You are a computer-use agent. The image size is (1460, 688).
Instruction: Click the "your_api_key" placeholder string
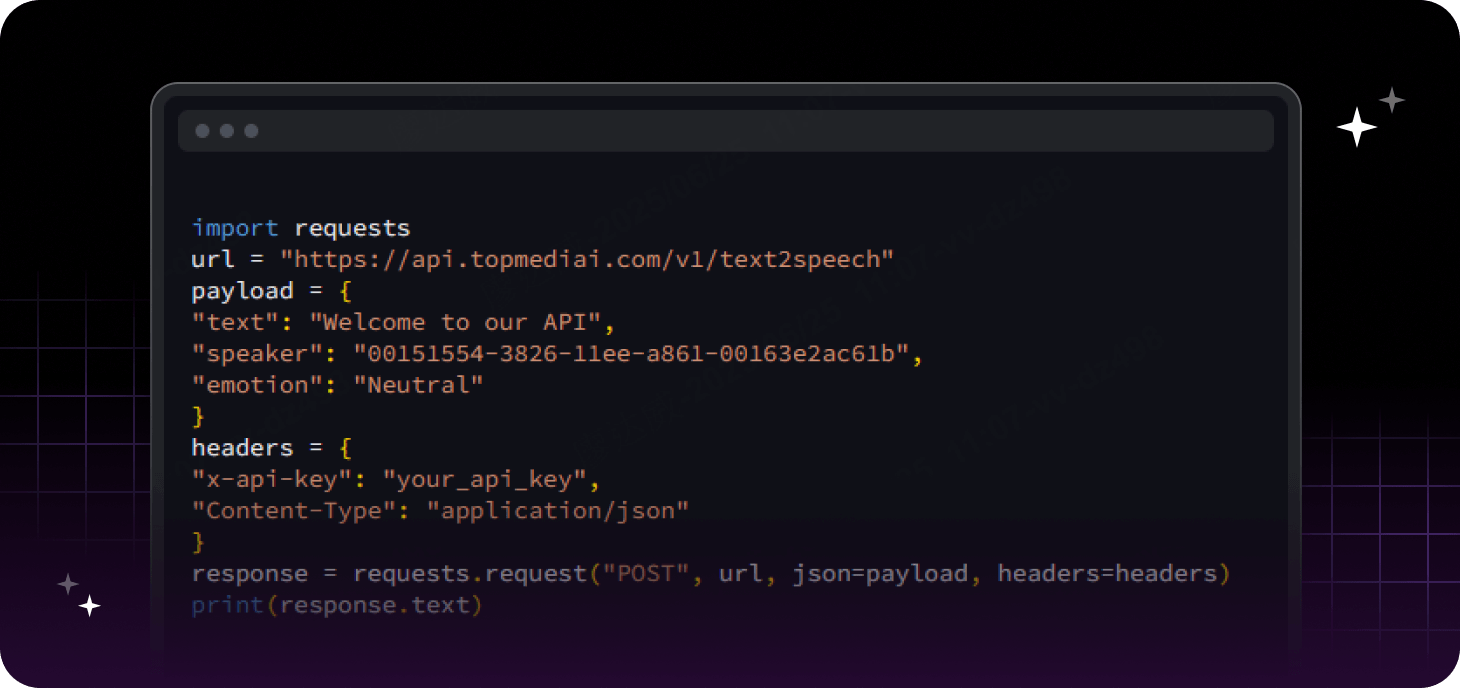click(x=484, y=480)
